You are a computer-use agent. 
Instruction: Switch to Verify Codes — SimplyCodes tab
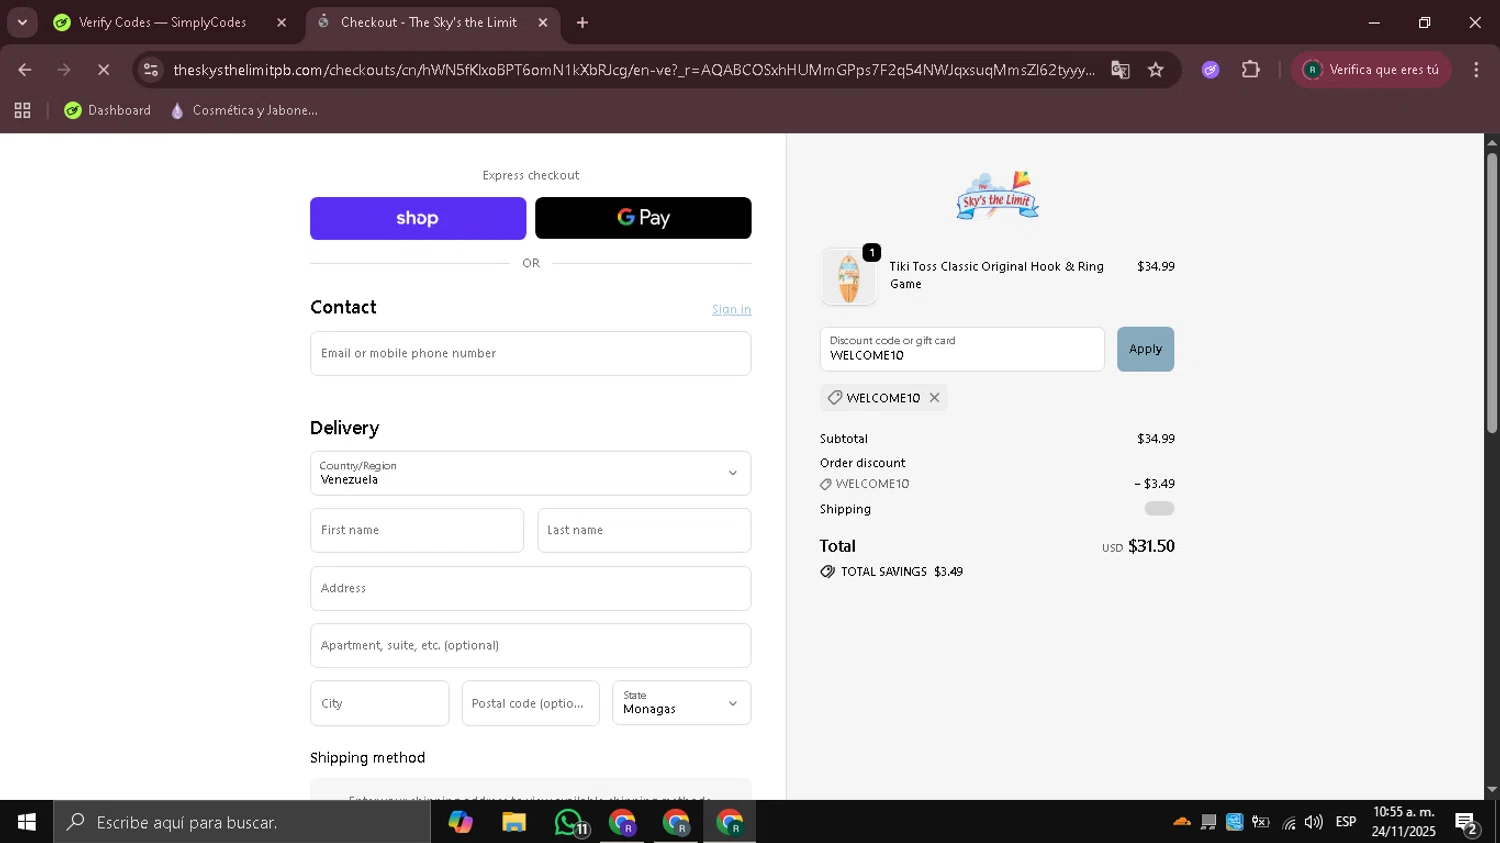click(162, 22)
